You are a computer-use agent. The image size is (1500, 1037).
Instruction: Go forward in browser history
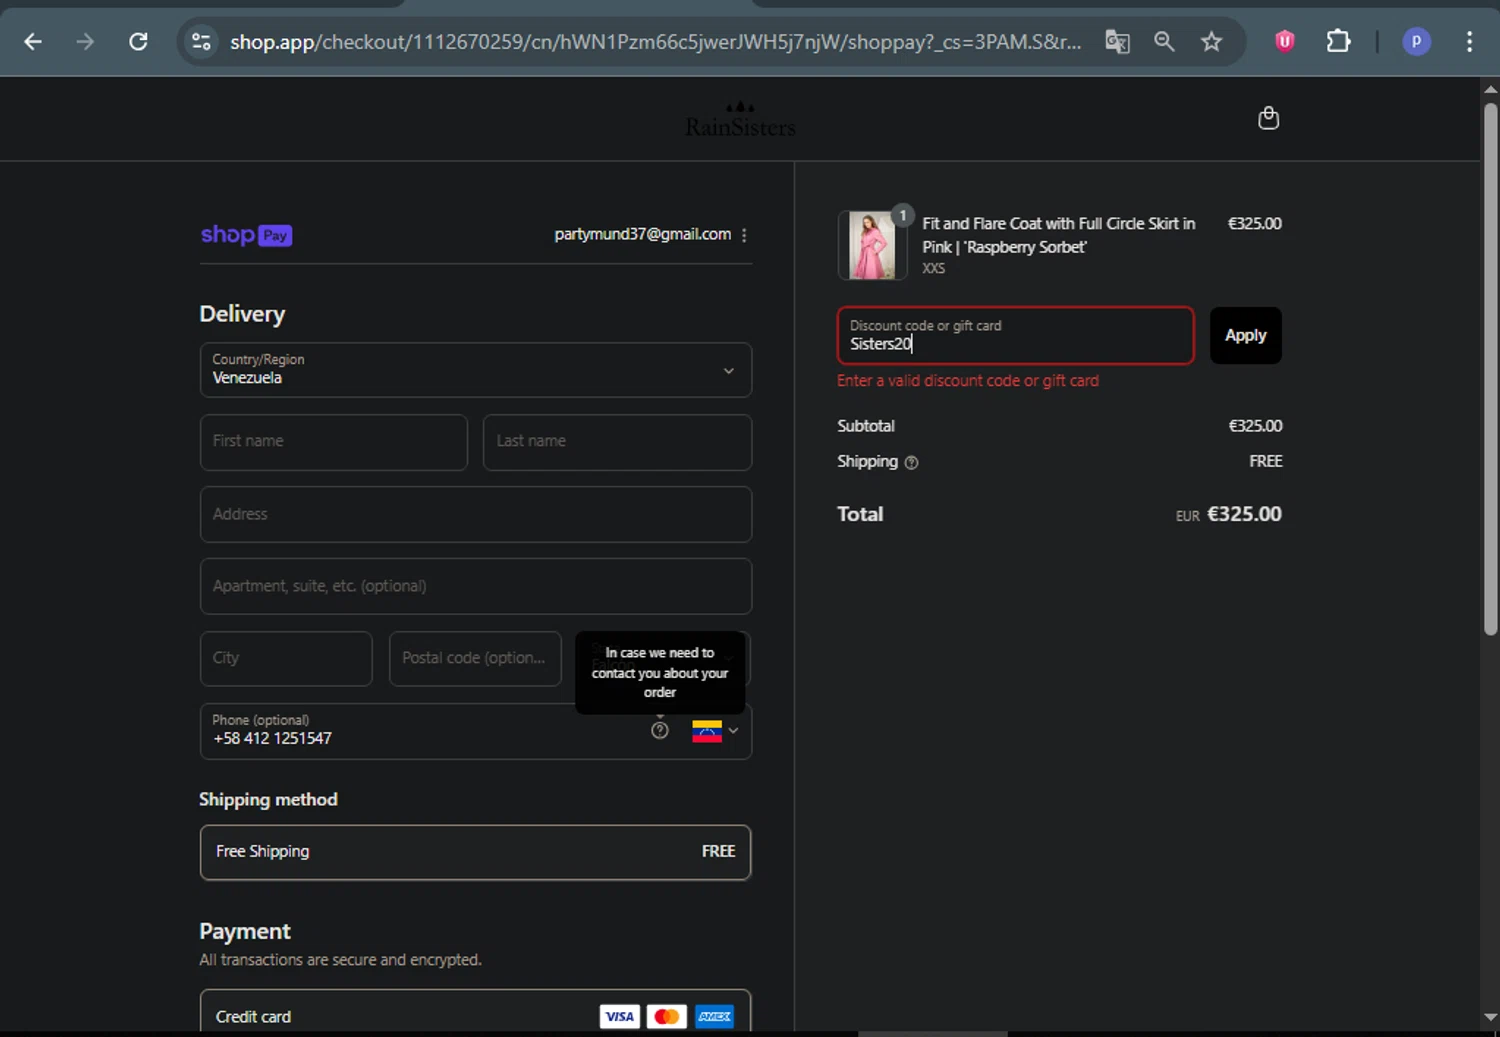(85, 41)
